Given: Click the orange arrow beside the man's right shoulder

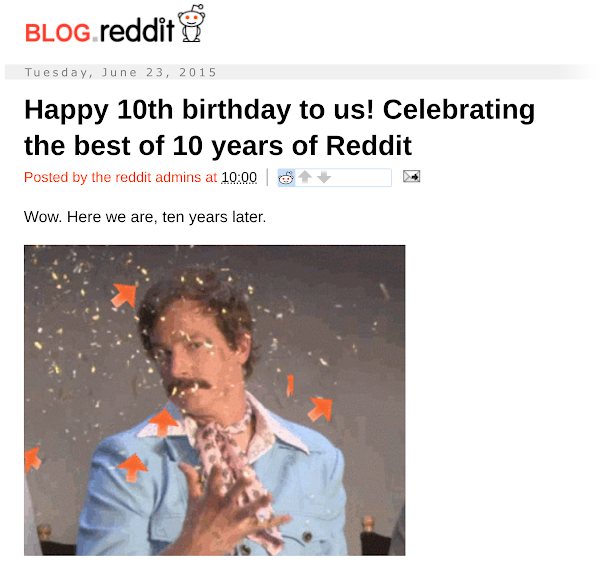Looking at the screenshot, I should (320, 409).
